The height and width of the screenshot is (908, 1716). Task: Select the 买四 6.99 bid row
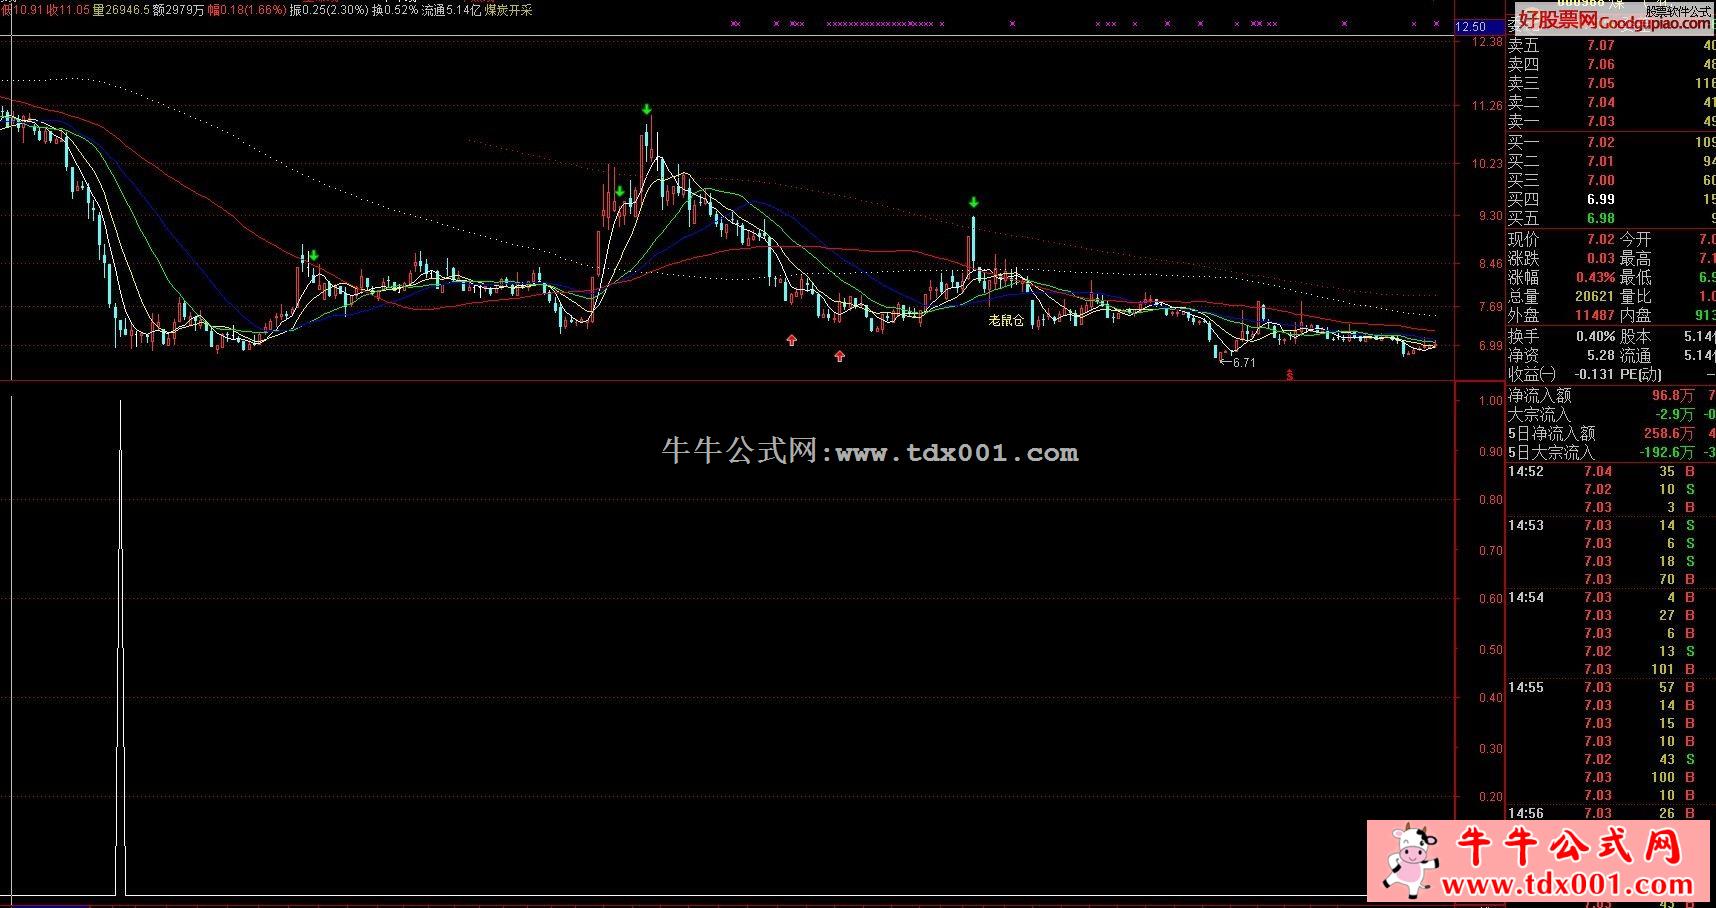(1611, 199)
